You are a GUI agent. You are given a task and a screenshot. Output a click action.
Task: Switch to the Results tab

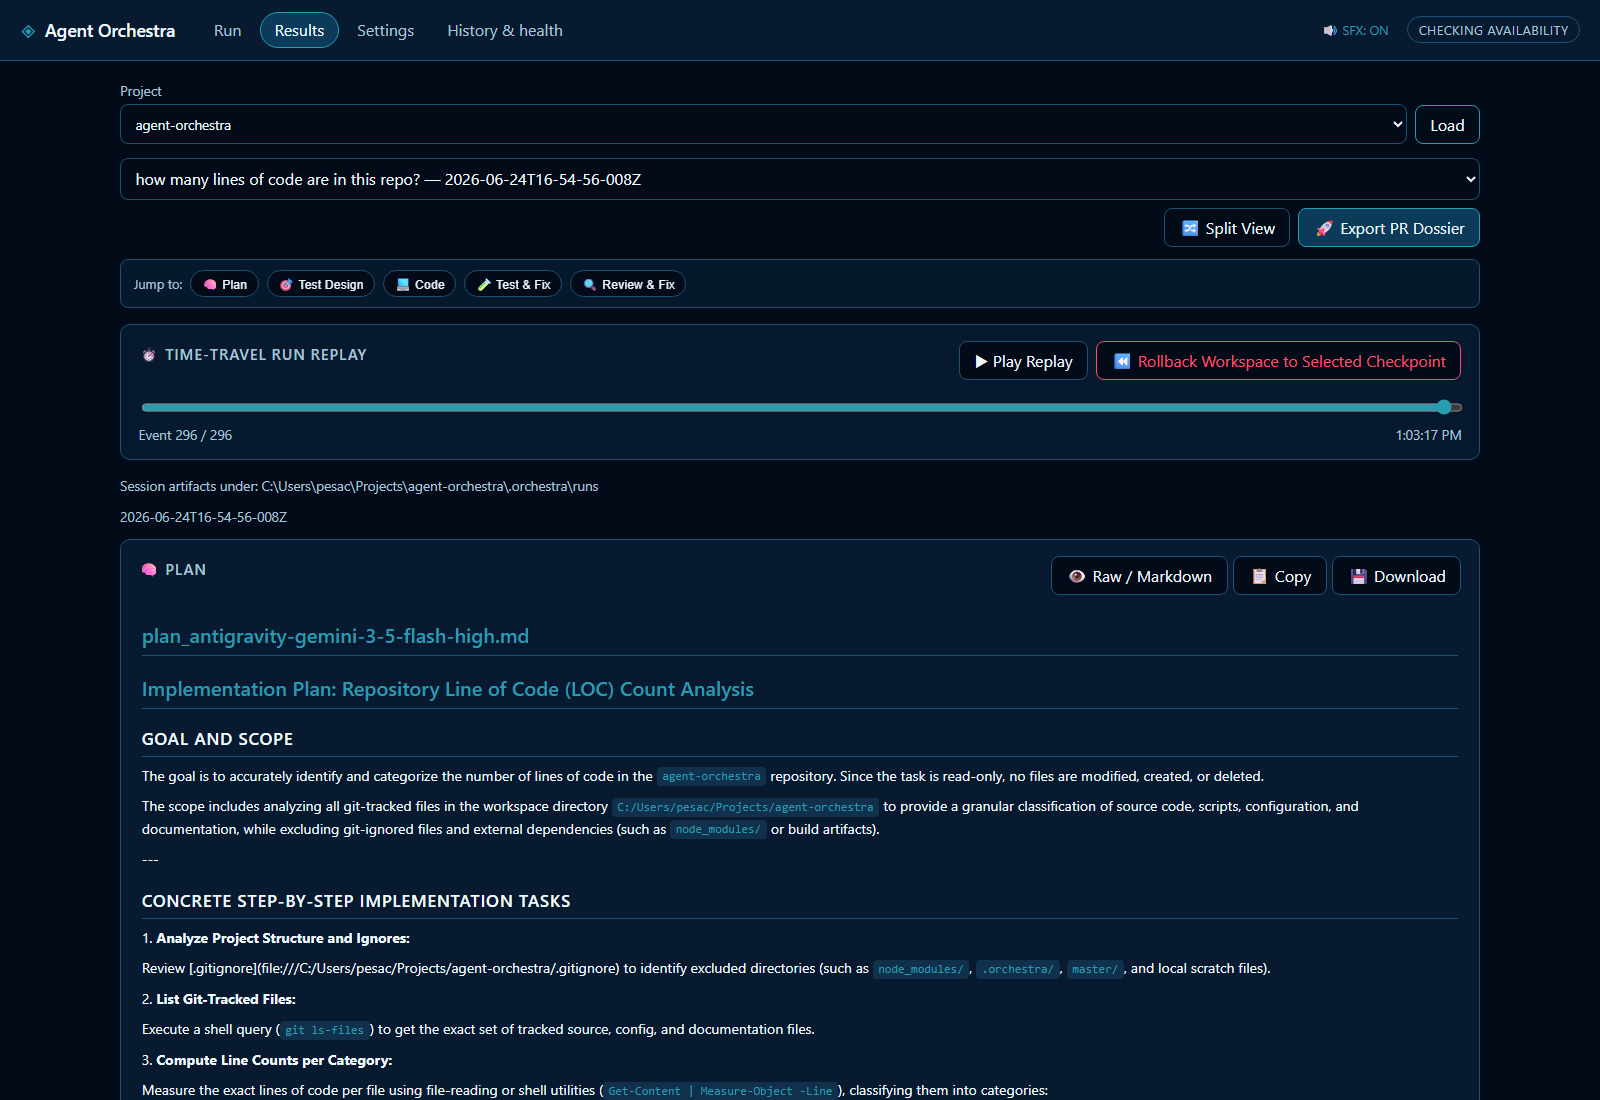click(299, 30)
